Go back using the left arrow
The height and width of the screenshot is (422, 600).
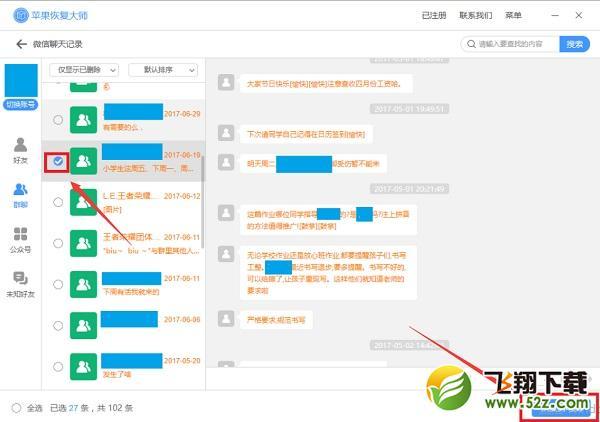pyautogui.click(x=21, y=44)
